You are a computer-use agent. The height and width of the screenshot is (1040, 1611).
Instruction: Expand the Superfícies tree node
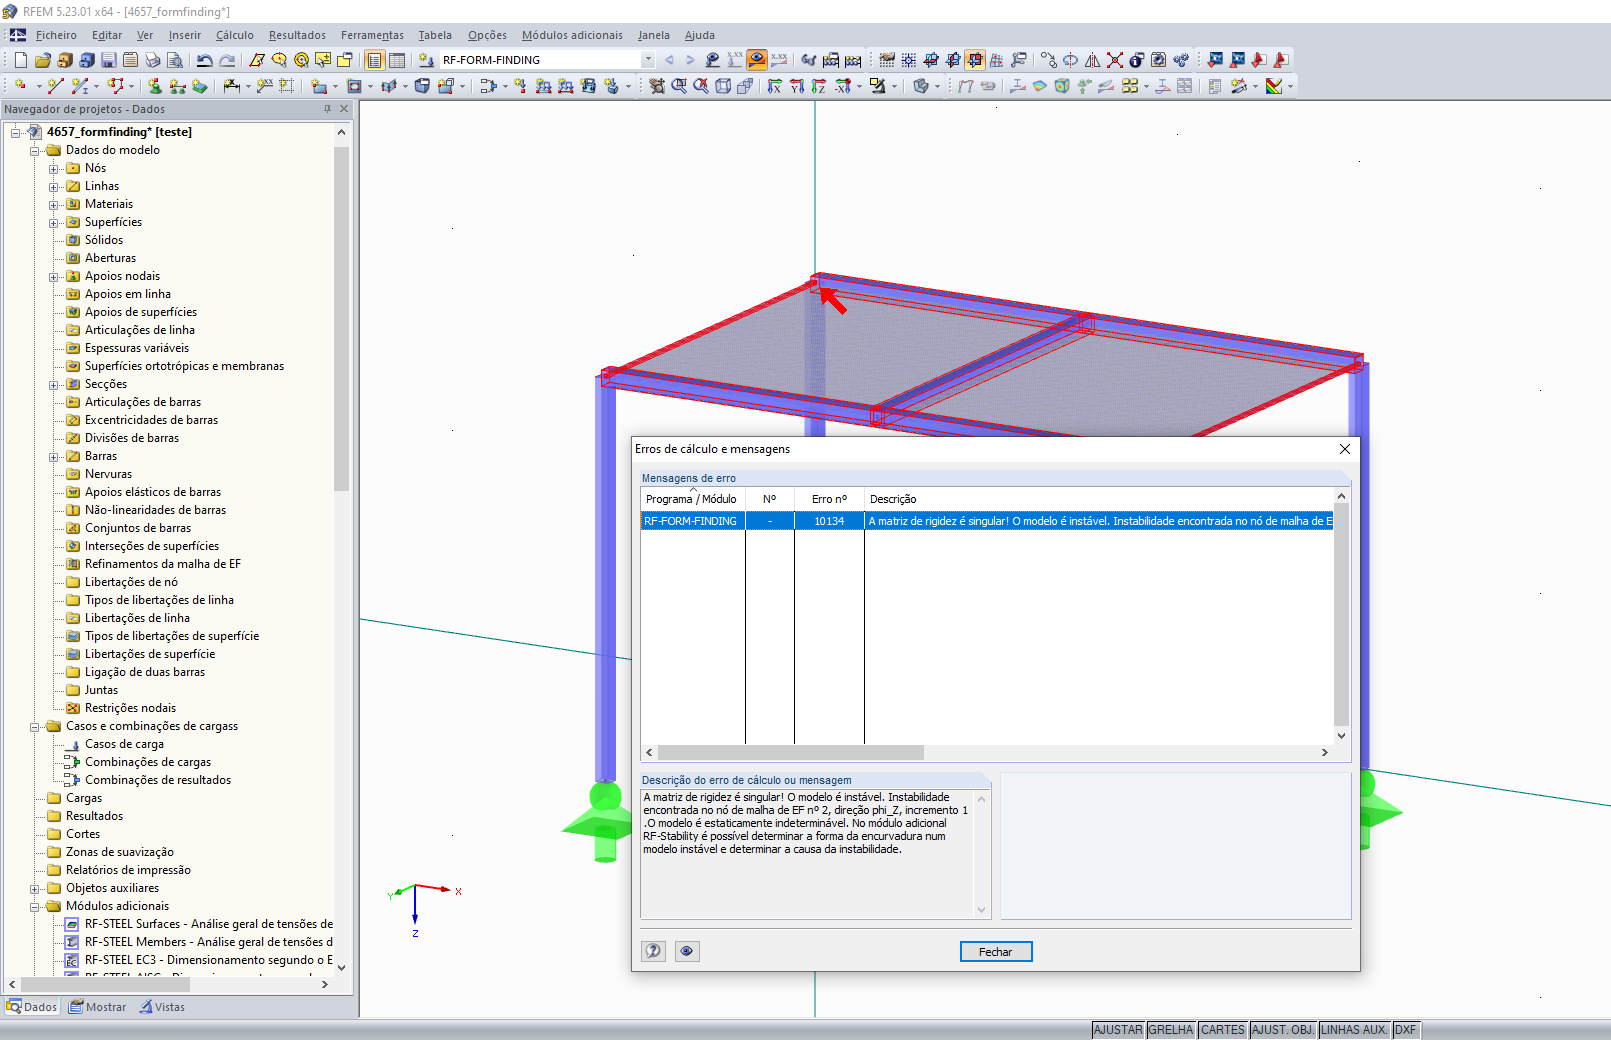point(54,222)
